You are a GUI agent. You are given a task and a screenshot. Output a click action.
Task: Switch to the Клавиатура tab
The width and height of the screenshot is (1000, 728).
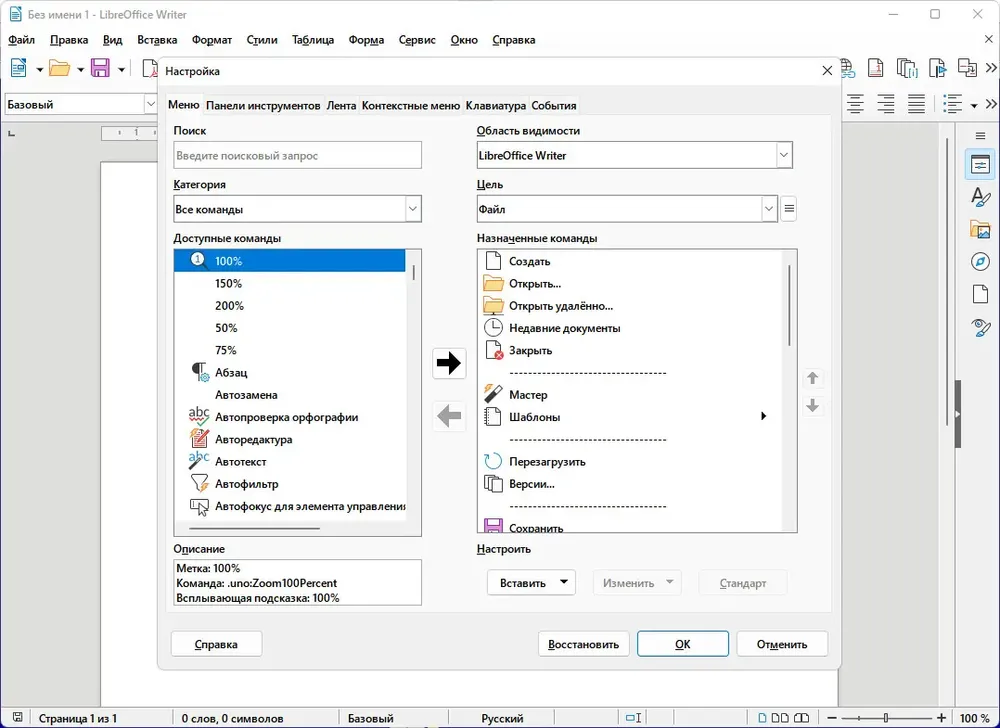pos(496,106)
